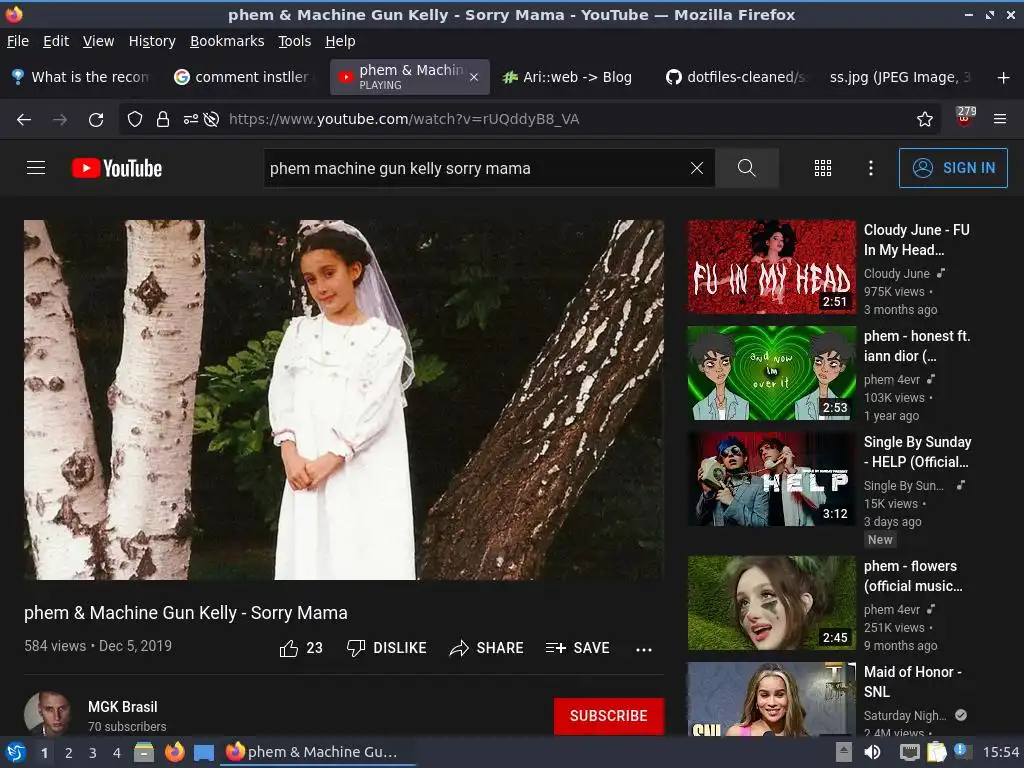Open the View menu
Image resolution: width=1024 pixels, height=768 pixels.
tap(99, 41)
